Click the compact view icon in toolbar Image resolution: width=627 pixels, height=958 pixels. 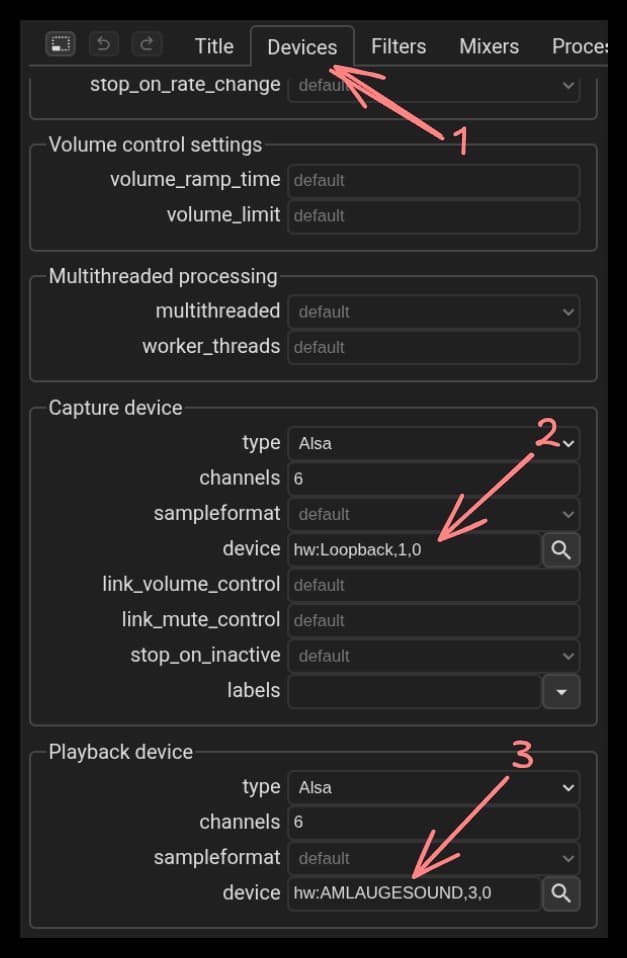(x=60, y=44)
